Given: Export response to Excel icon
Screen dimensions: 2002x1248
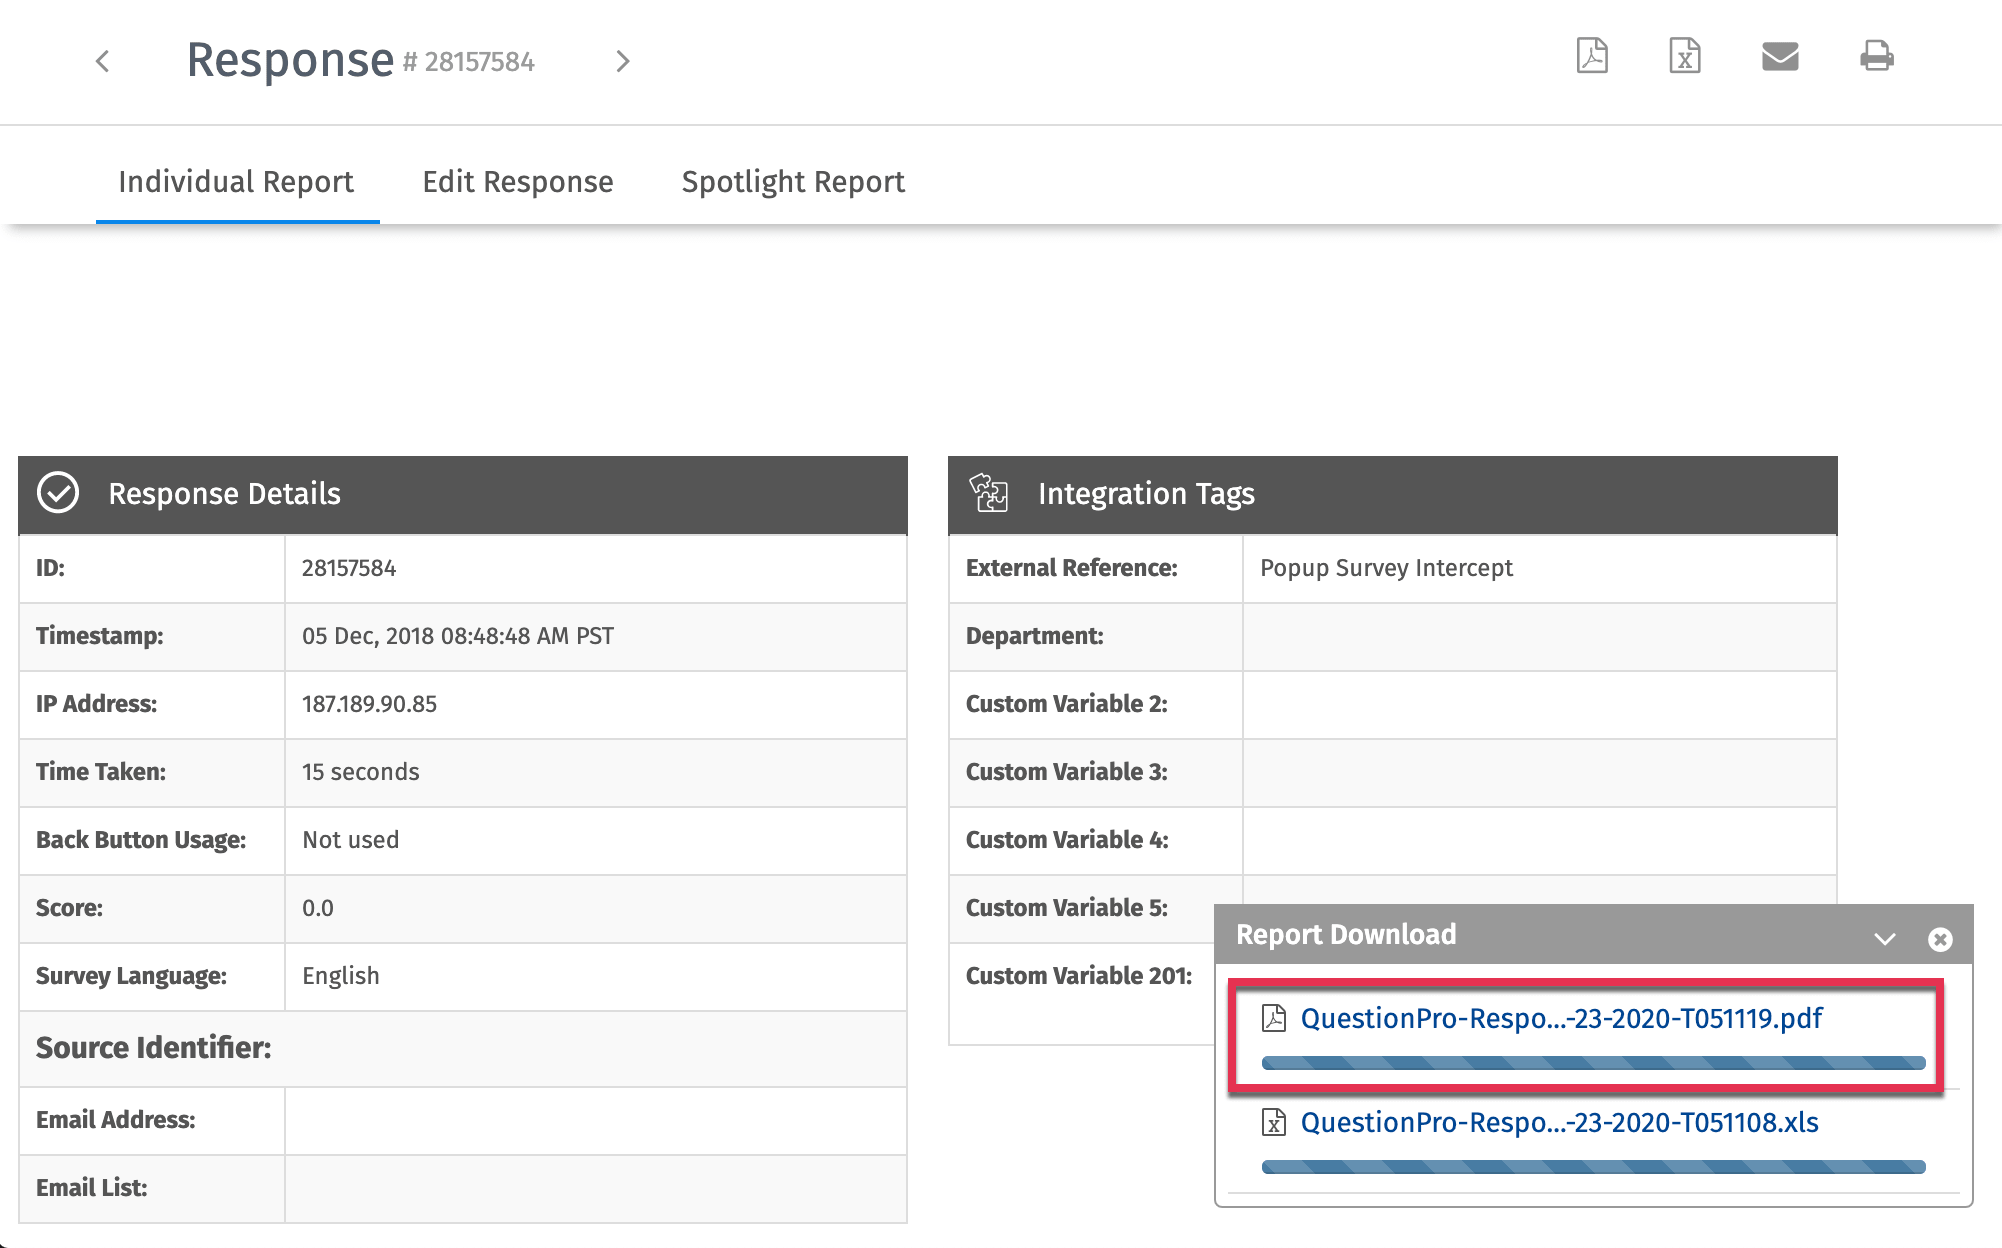Looking at the screenshot, I should [x=1685, y=56].
